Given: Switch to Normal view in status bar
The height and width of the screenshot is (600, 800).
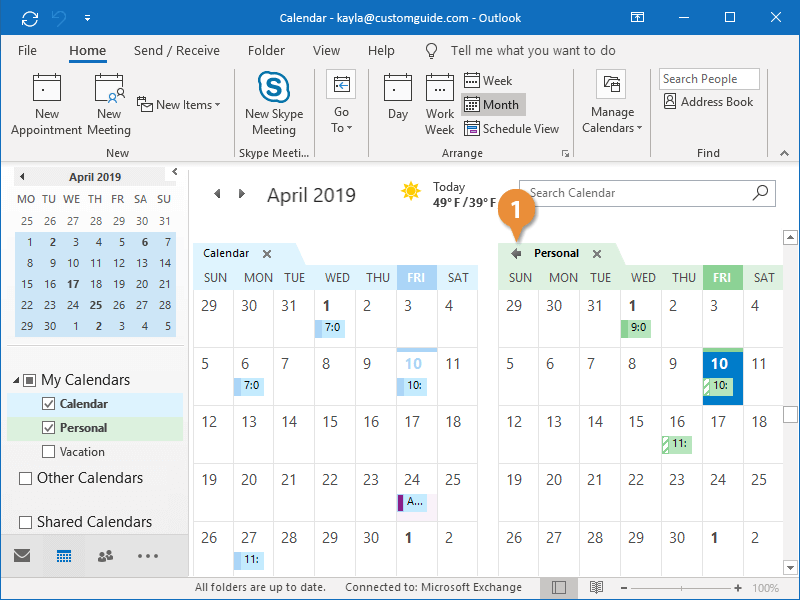Looking at the screenshot, I should click(559, 588).
